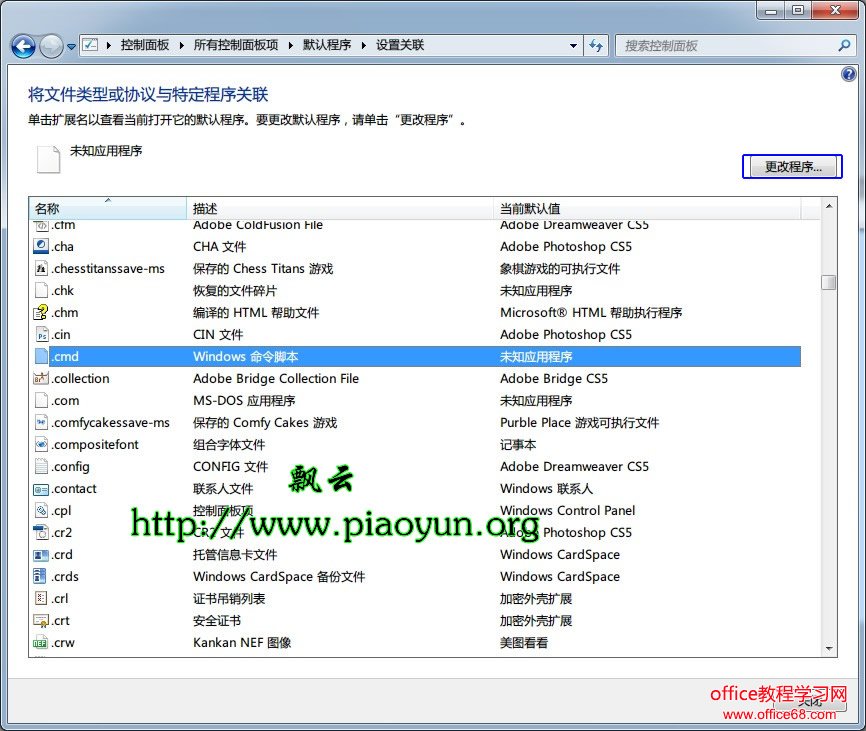This screenshot has width=866, height=731.
Task: Select Kankan NEF 图像 description
Action: click(242, 643)
